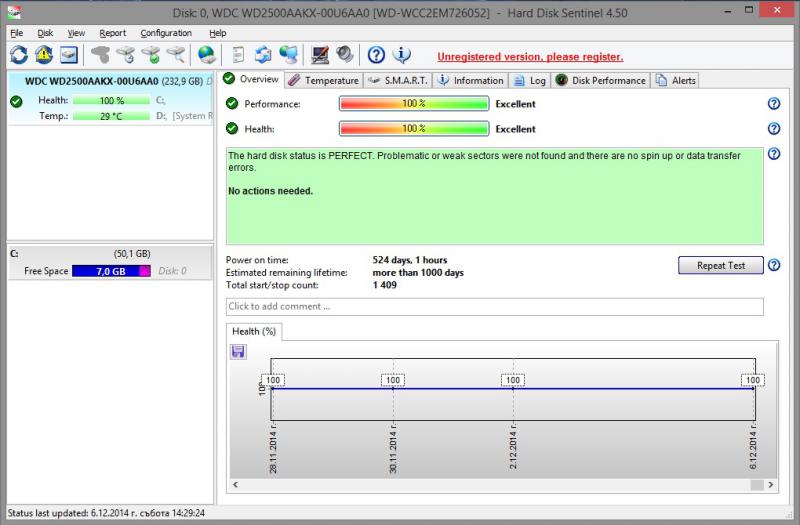Click the info speech bubble toolbar icon

tap(402, 55)
